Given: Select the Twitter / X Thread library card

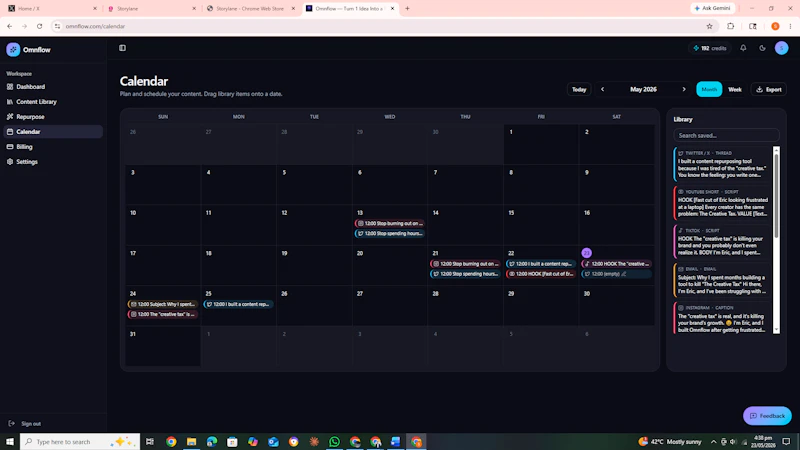Looking at the screenshot, I should click(x=722, y=164).
